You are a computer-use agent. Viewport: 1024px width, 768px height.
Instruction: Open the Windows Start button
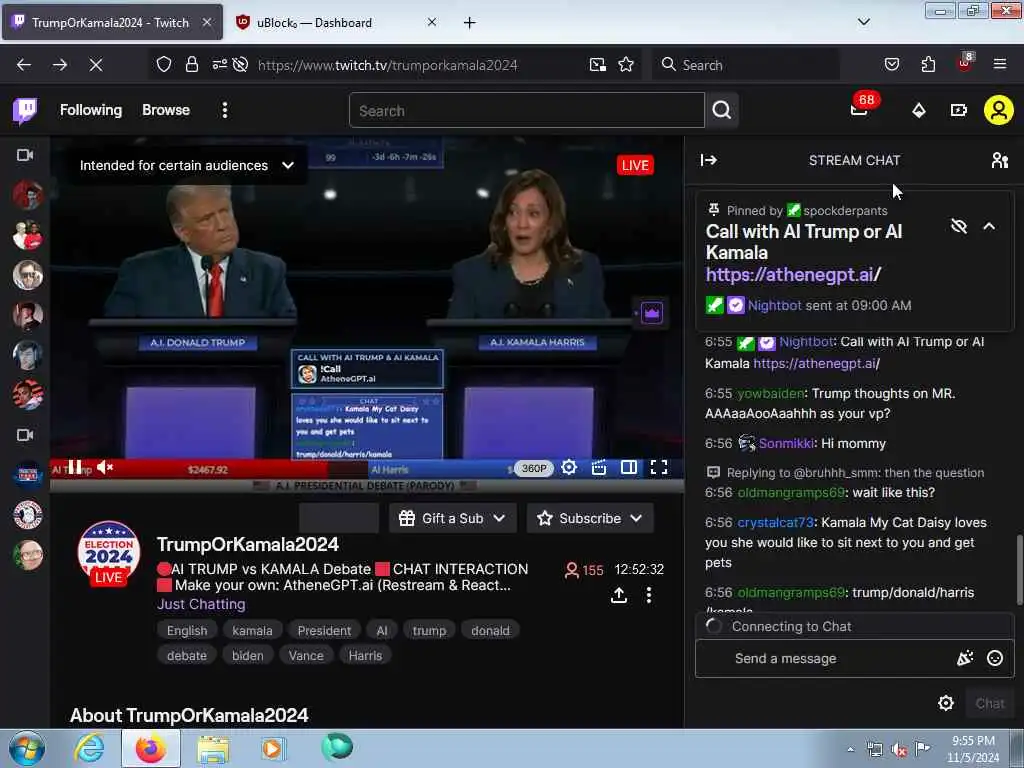tap(27, 748)
